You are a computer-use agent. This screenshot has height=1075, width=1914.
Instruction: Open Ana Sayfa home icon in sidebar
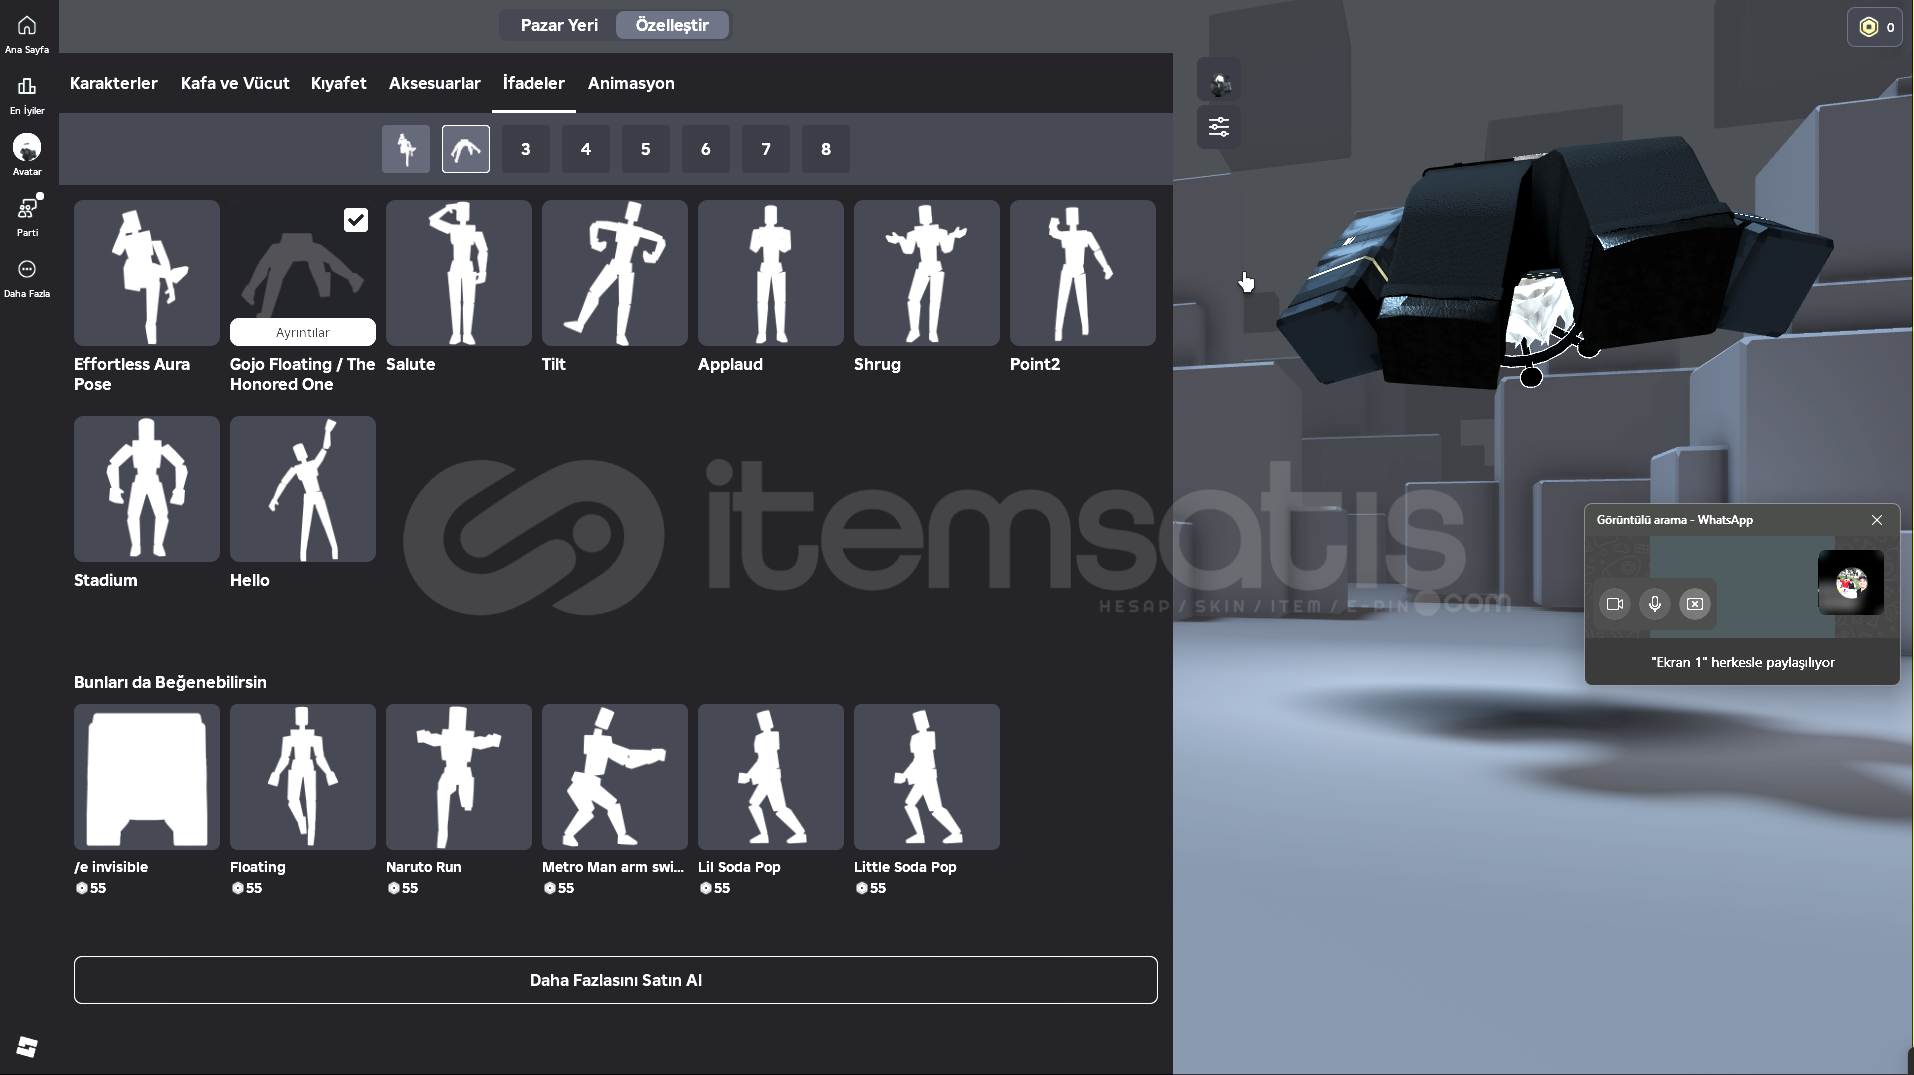tap(27, 27)
